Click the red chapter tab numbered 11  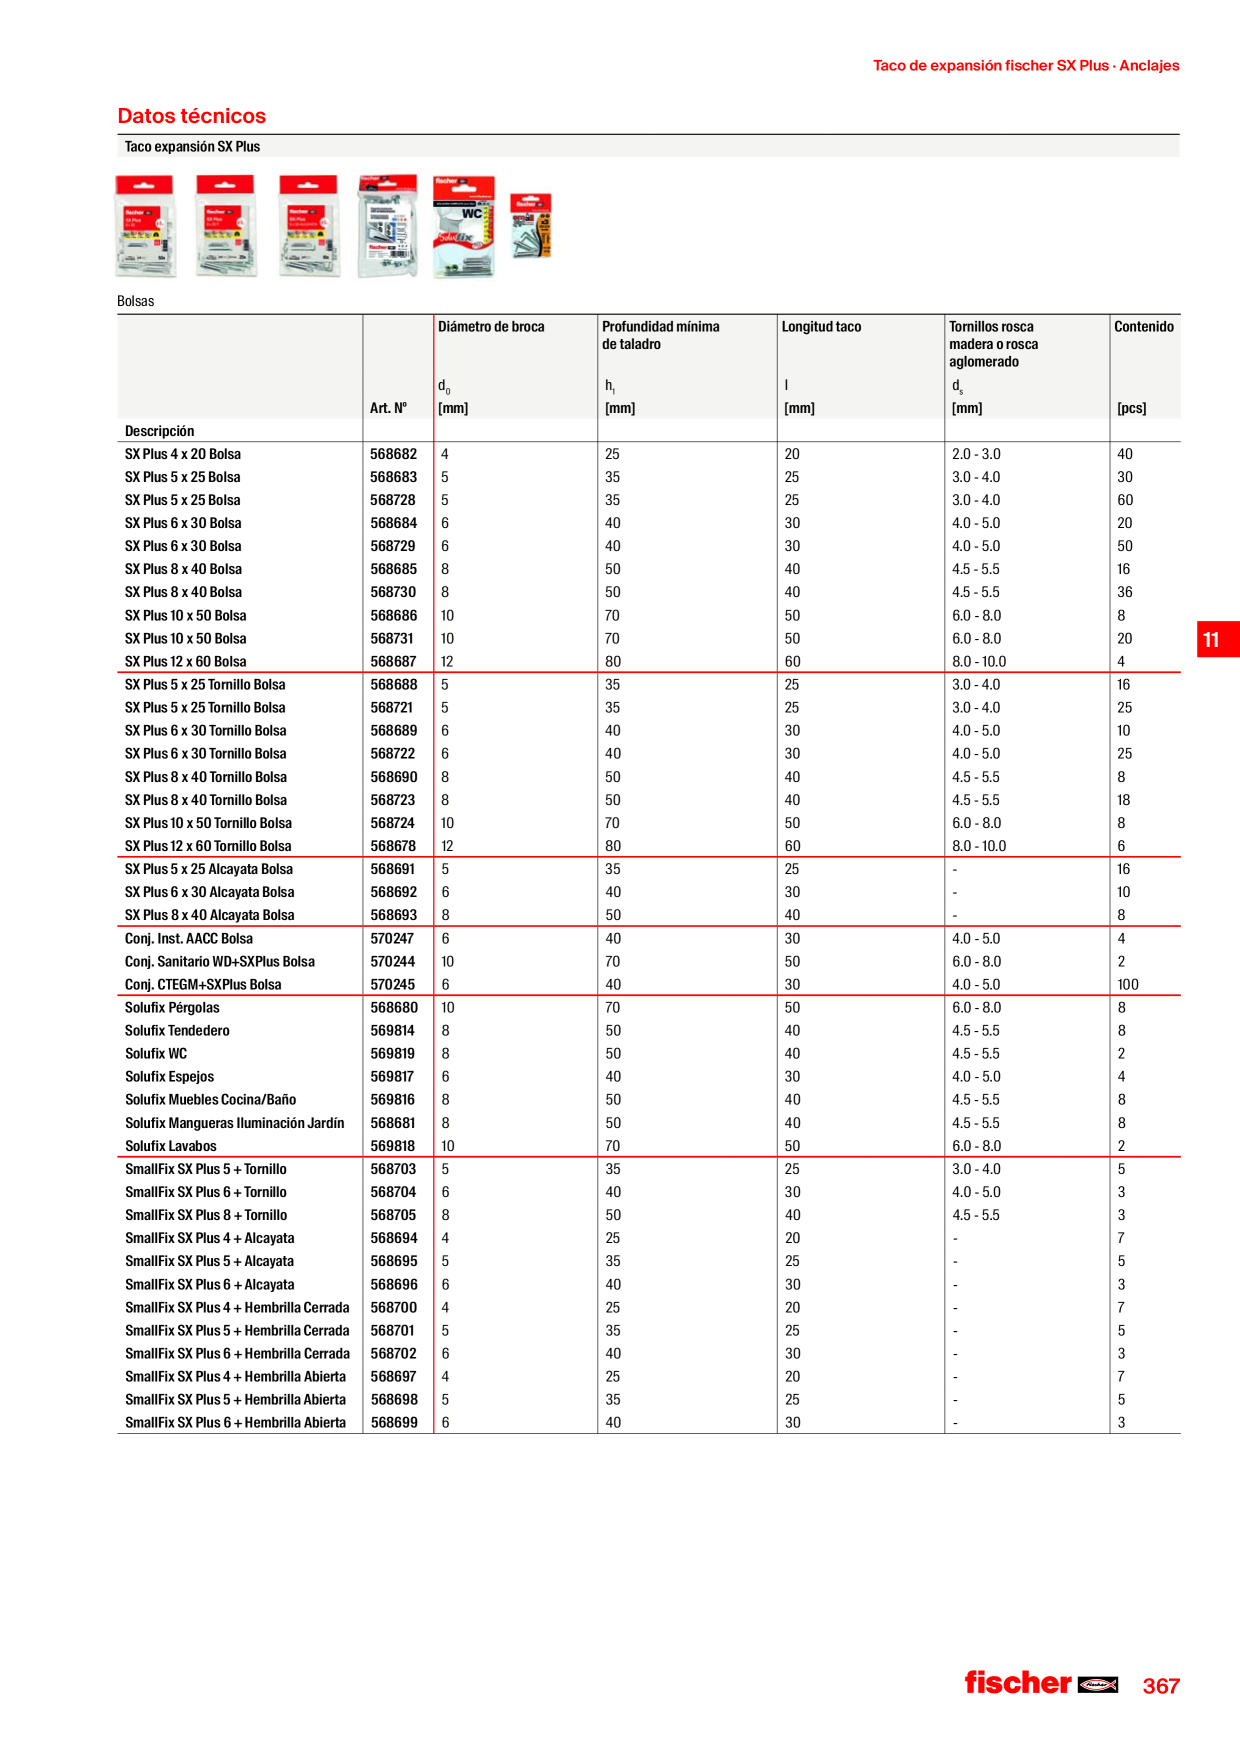coord(1218,639)
